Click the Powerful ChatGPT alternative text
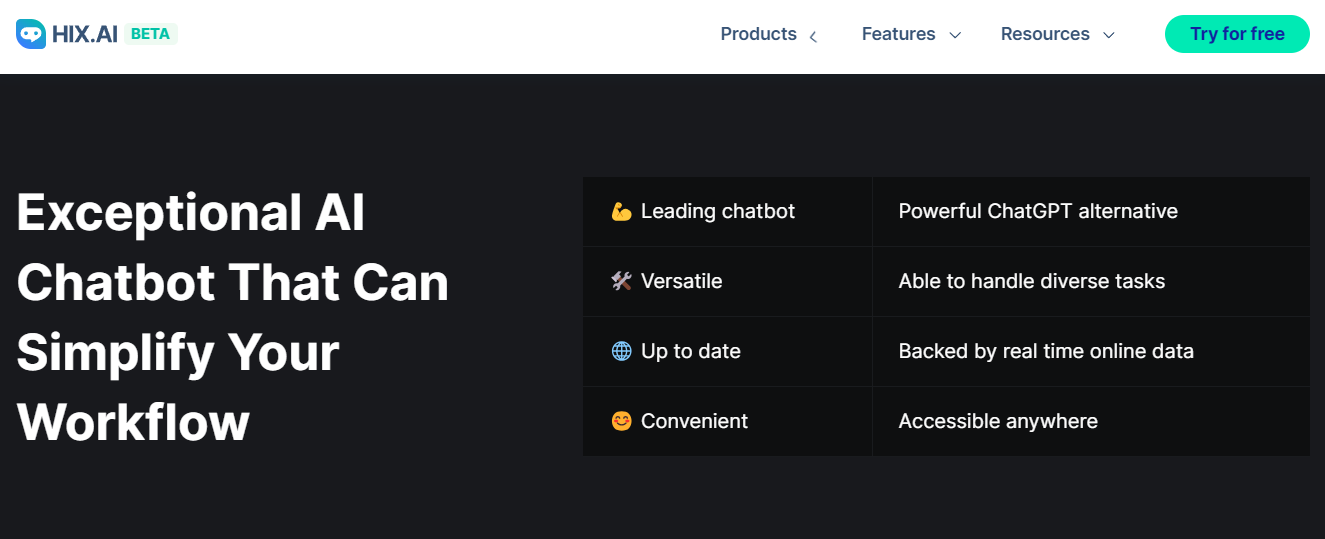This screenshot has width=1325, height=539. tap(1038, 212)
